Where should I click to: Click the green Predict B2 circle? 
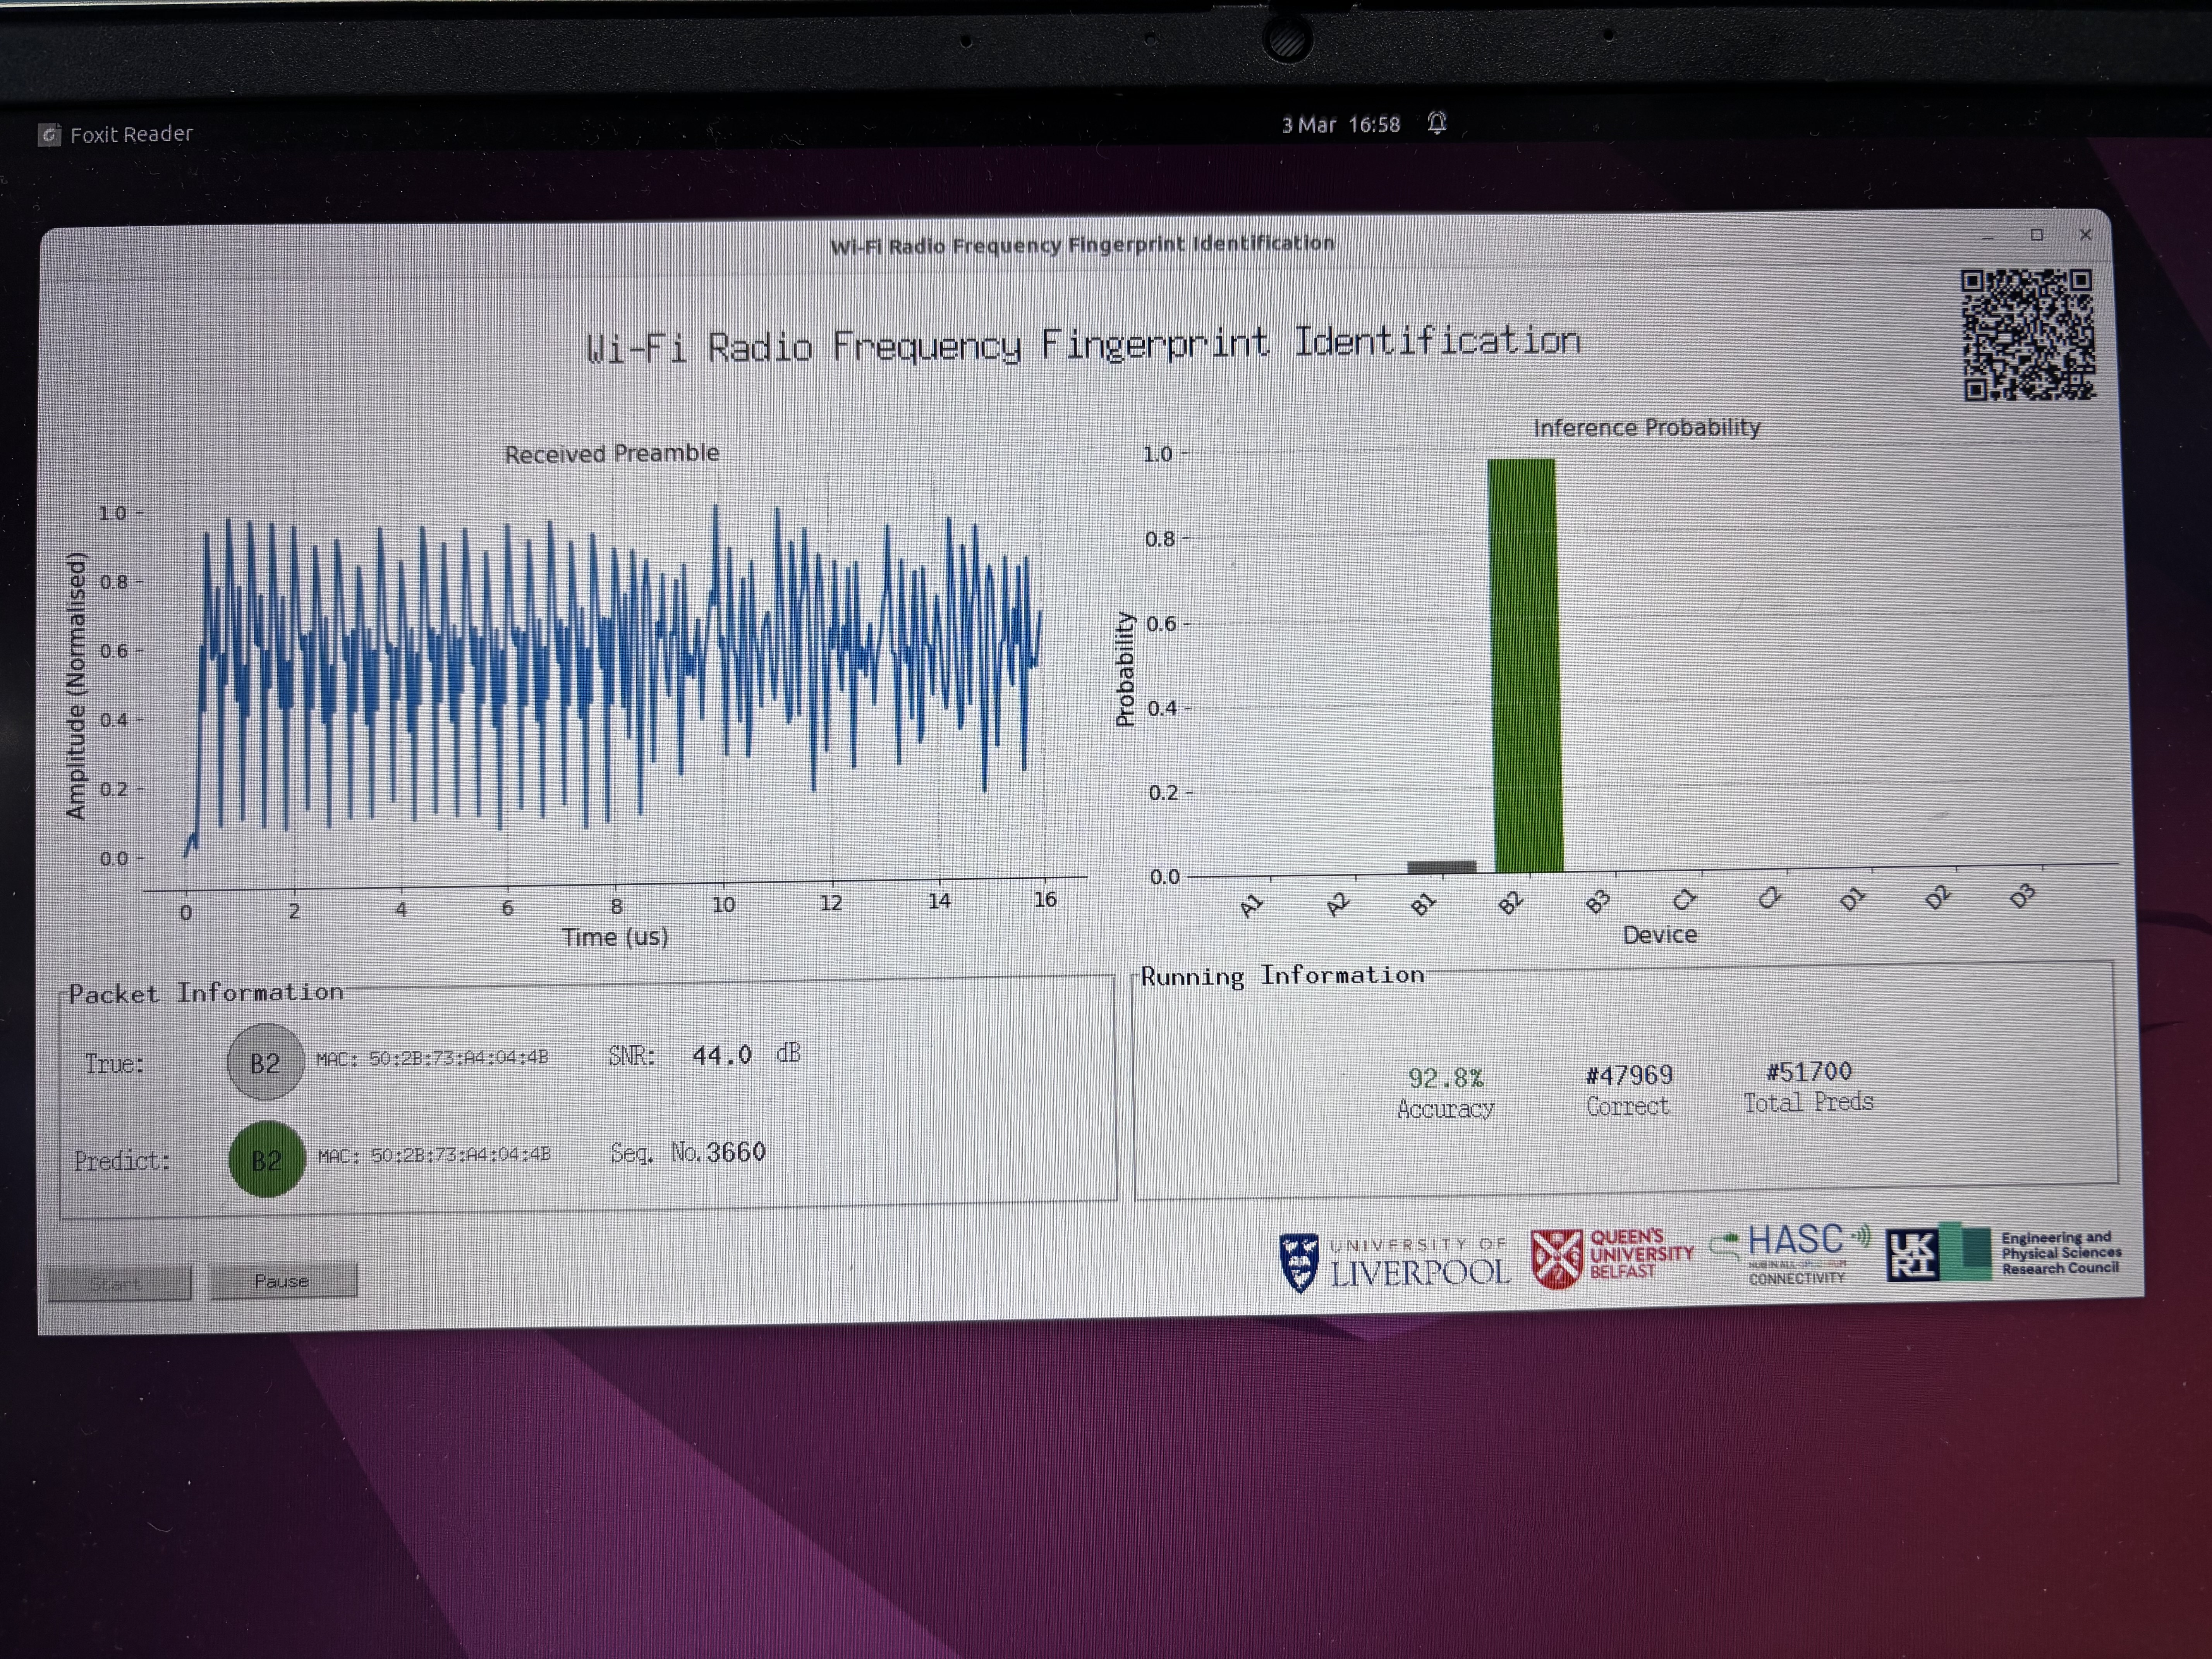(266, 1159)
